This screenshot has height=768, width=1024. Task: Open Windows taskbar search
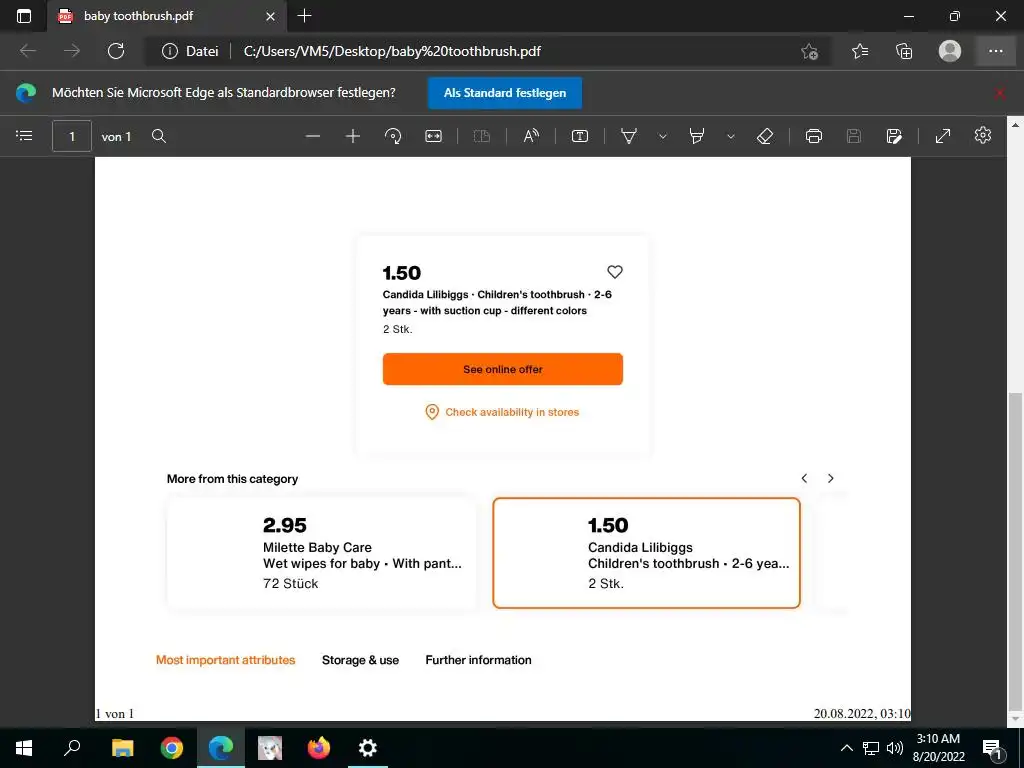(72, 748)
